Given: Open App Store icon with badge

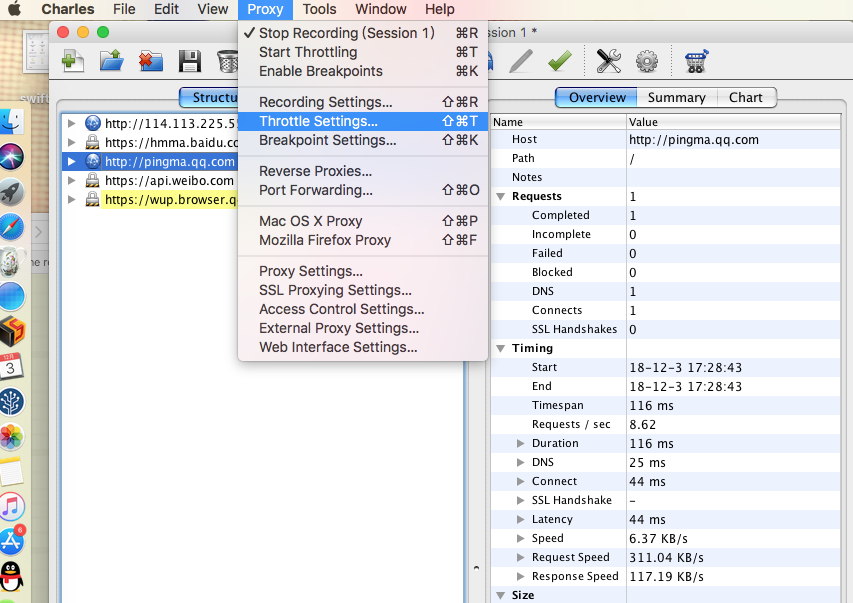Looking at the screenshot, I should tap(12, 540).
